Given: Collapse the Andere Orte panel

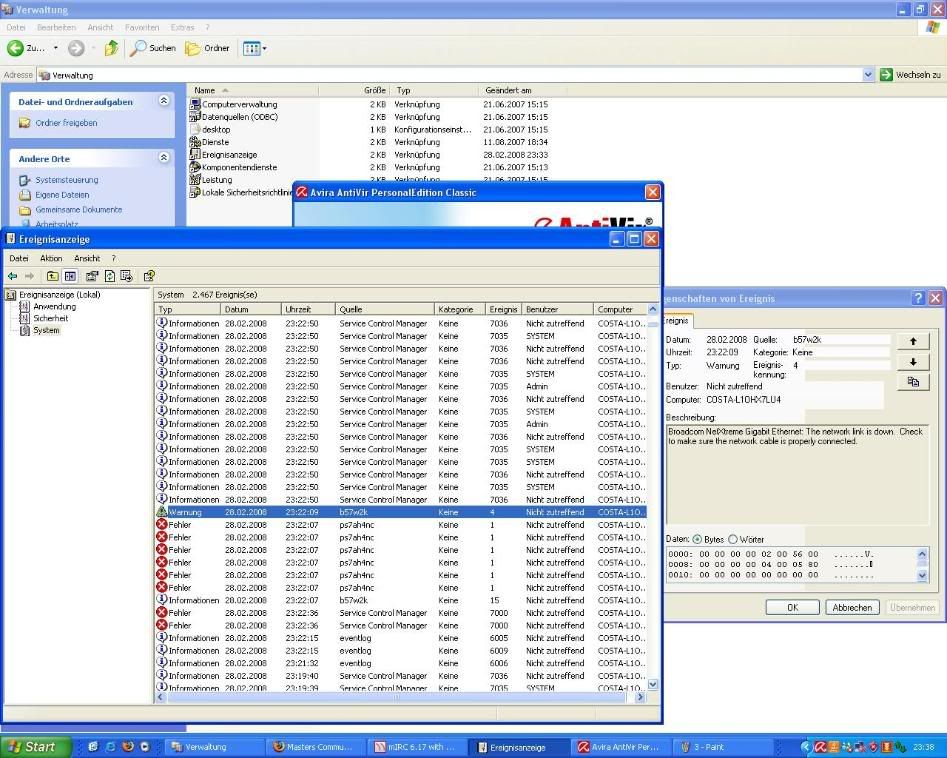Looking at the screenshot, I should [164, 158].
